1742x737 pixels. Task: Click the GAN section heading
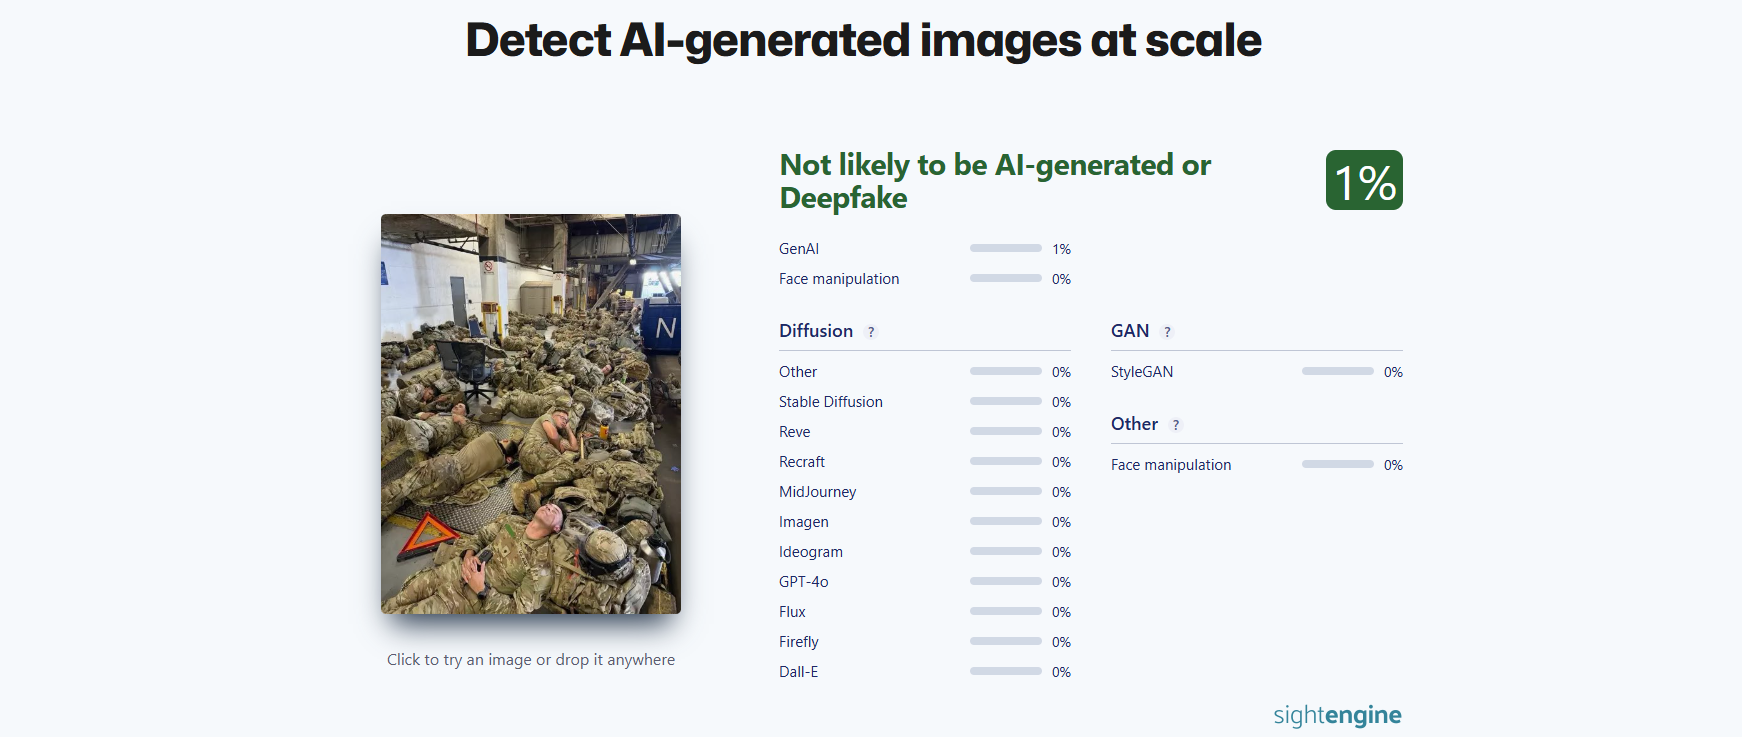[x=1130, y=331]
